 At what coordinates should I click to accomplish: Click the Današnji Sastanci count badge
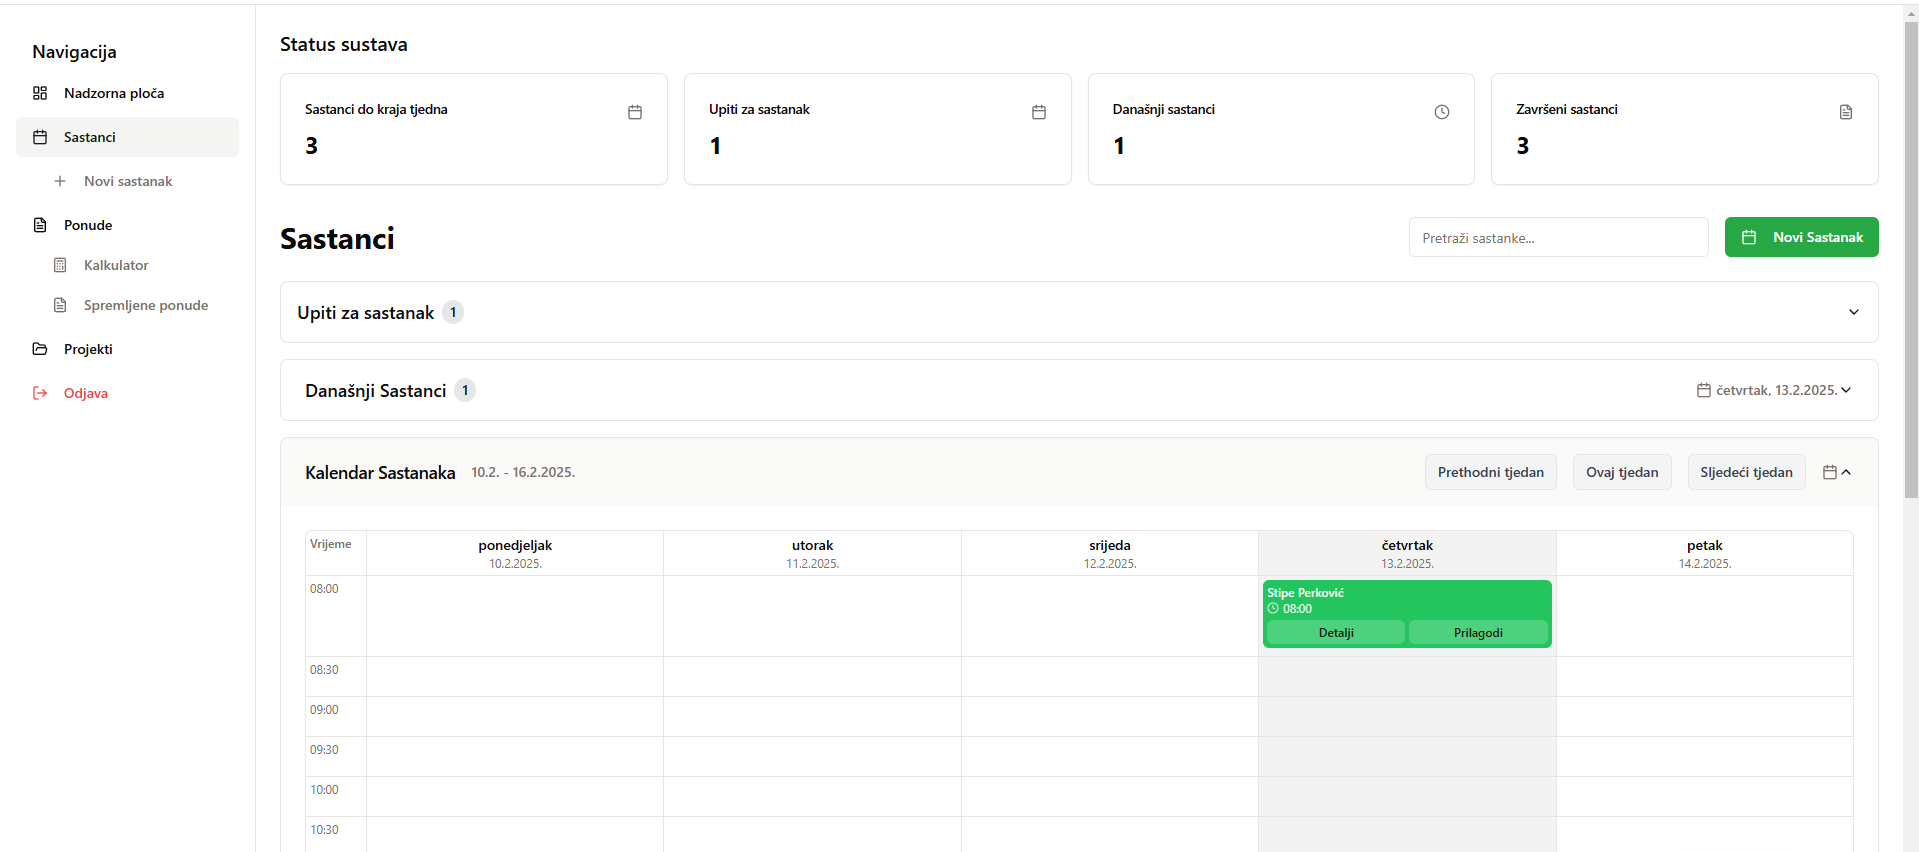point(465,390)
